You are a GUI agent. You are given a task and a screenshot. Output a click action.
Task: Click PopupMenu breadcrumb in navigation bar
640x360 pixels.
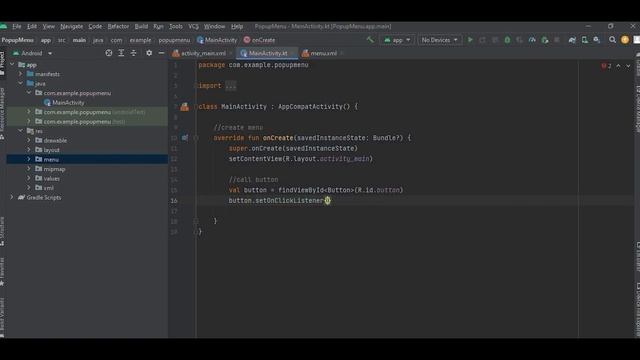[x=18, y=40]
